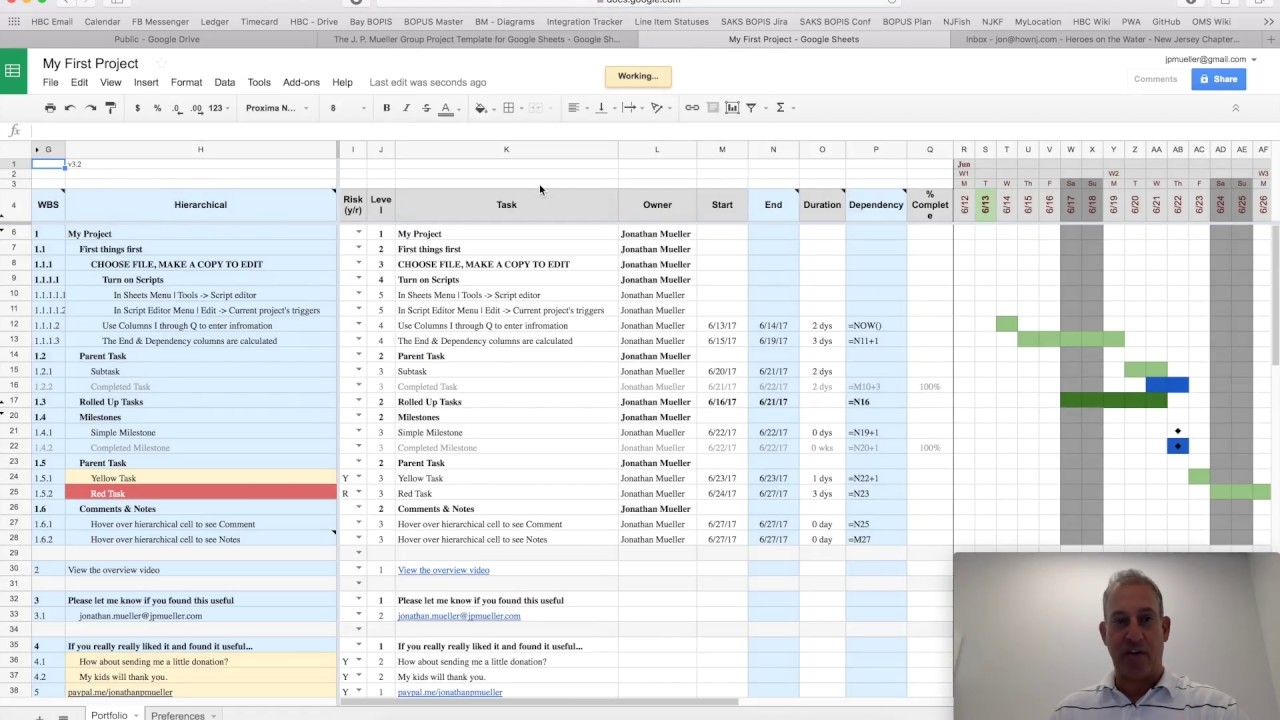This screenshot has width=1280, height=720.
Task: Open the Proxima Nova font dropdown
Action: (x=277, y=108)
